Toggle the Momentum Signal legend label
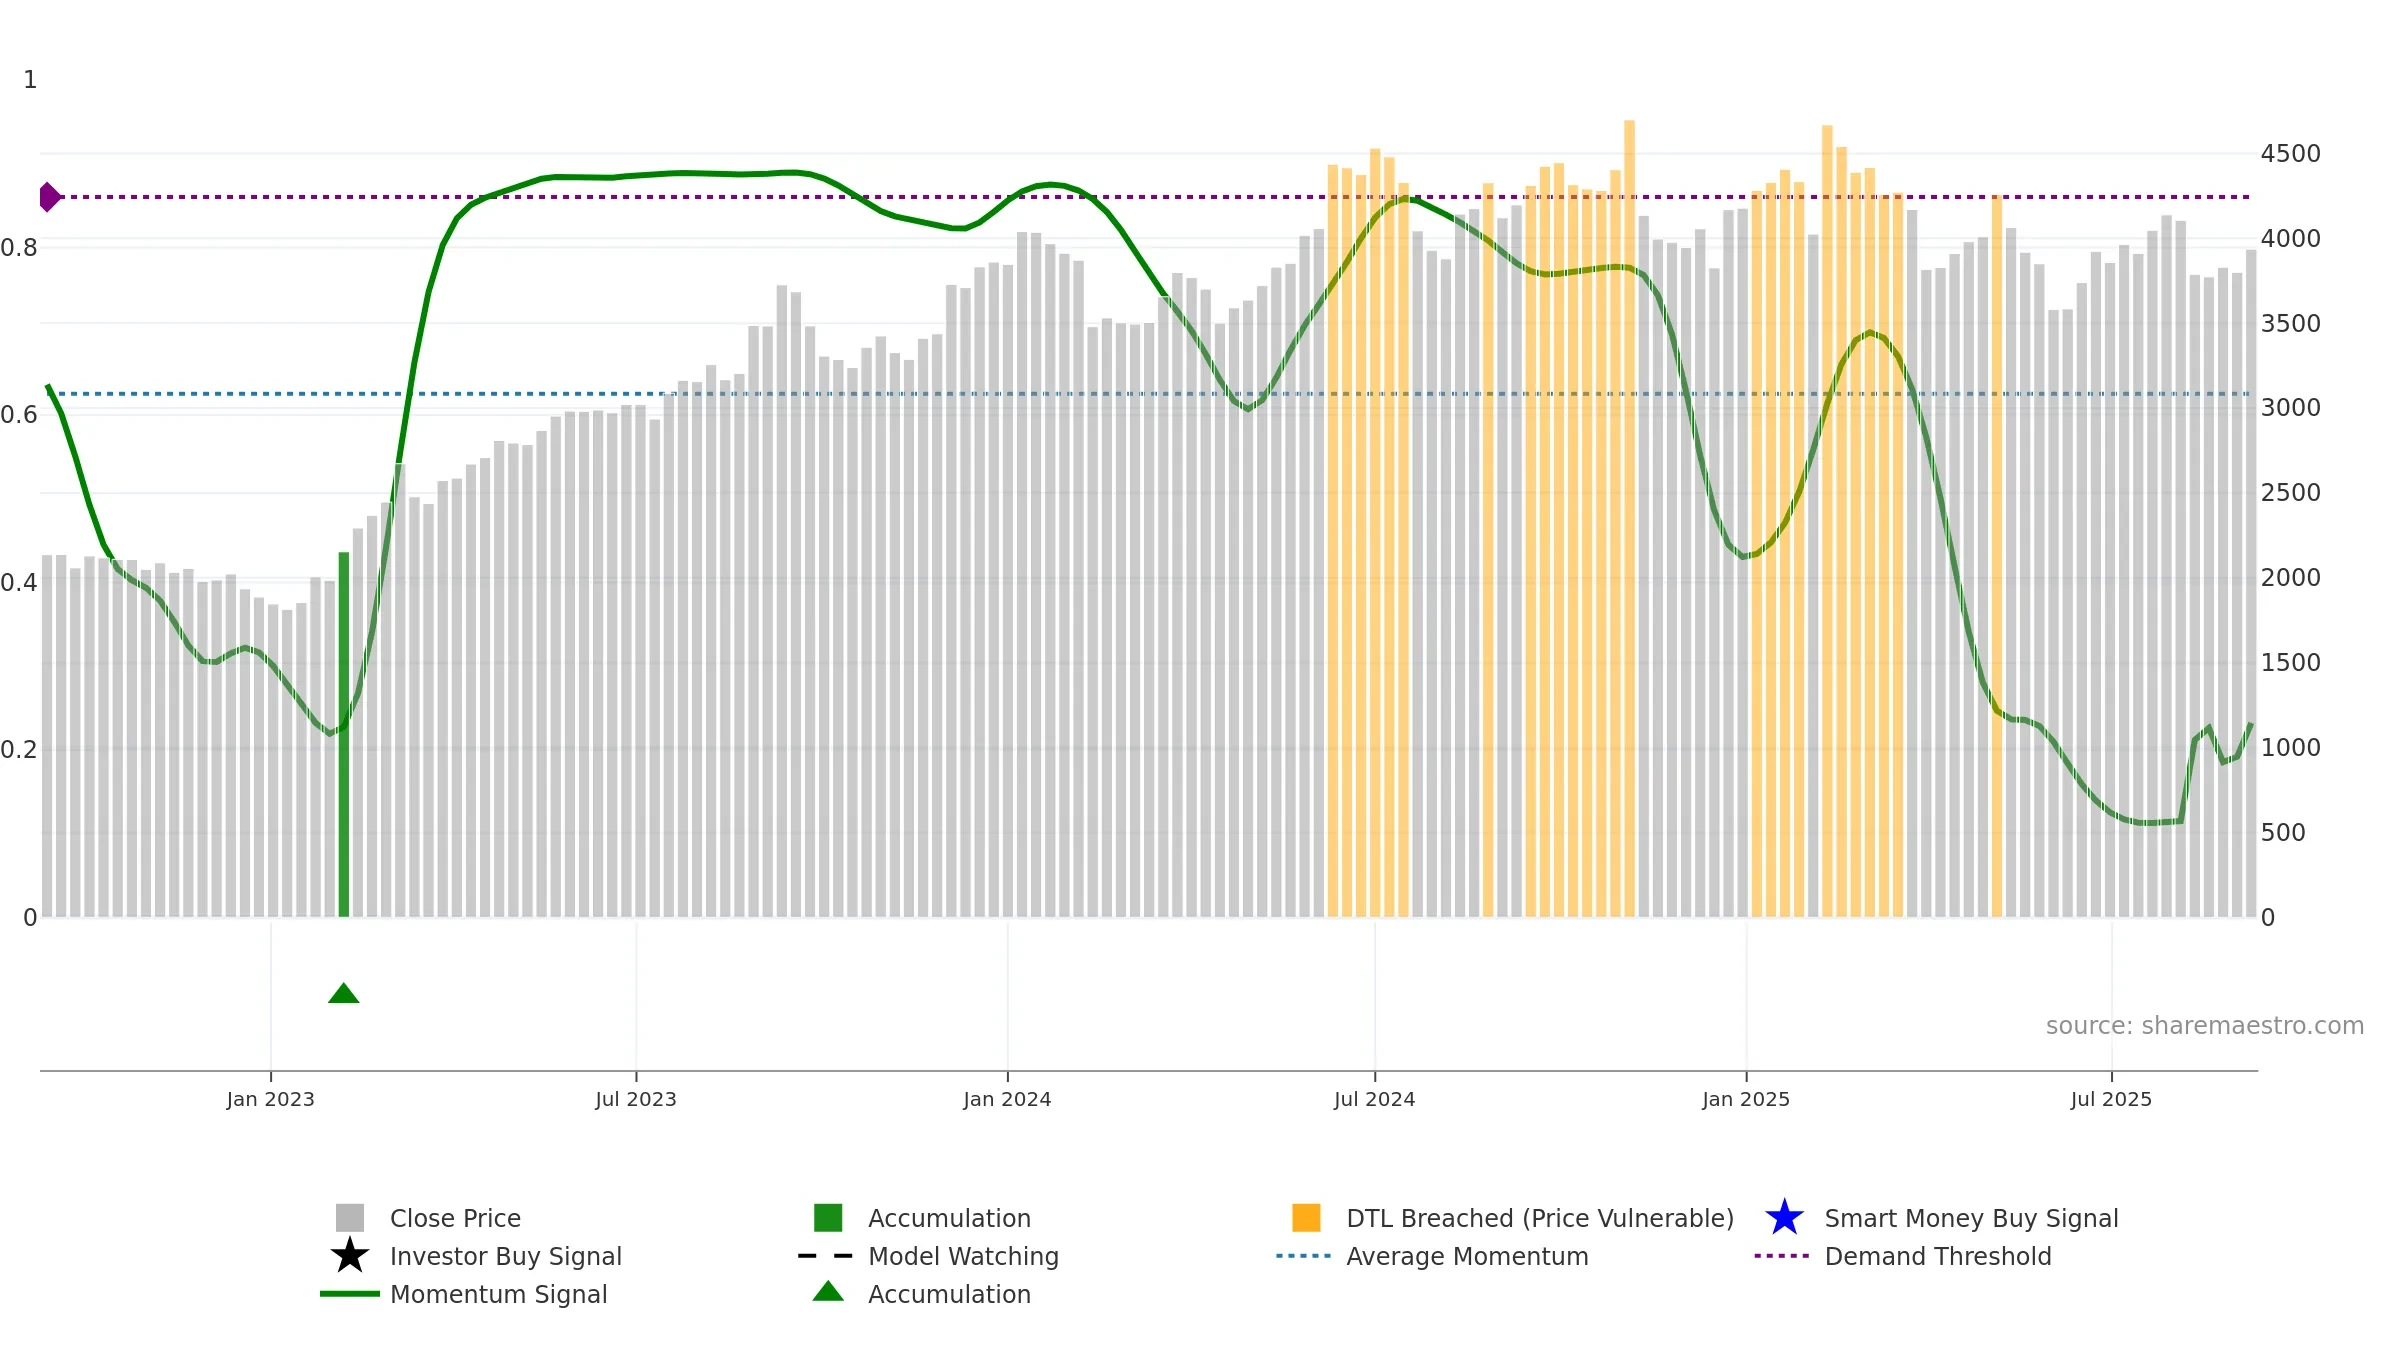Image resolution: width=2400 pixels, height=1350 pixels. 498,1294
